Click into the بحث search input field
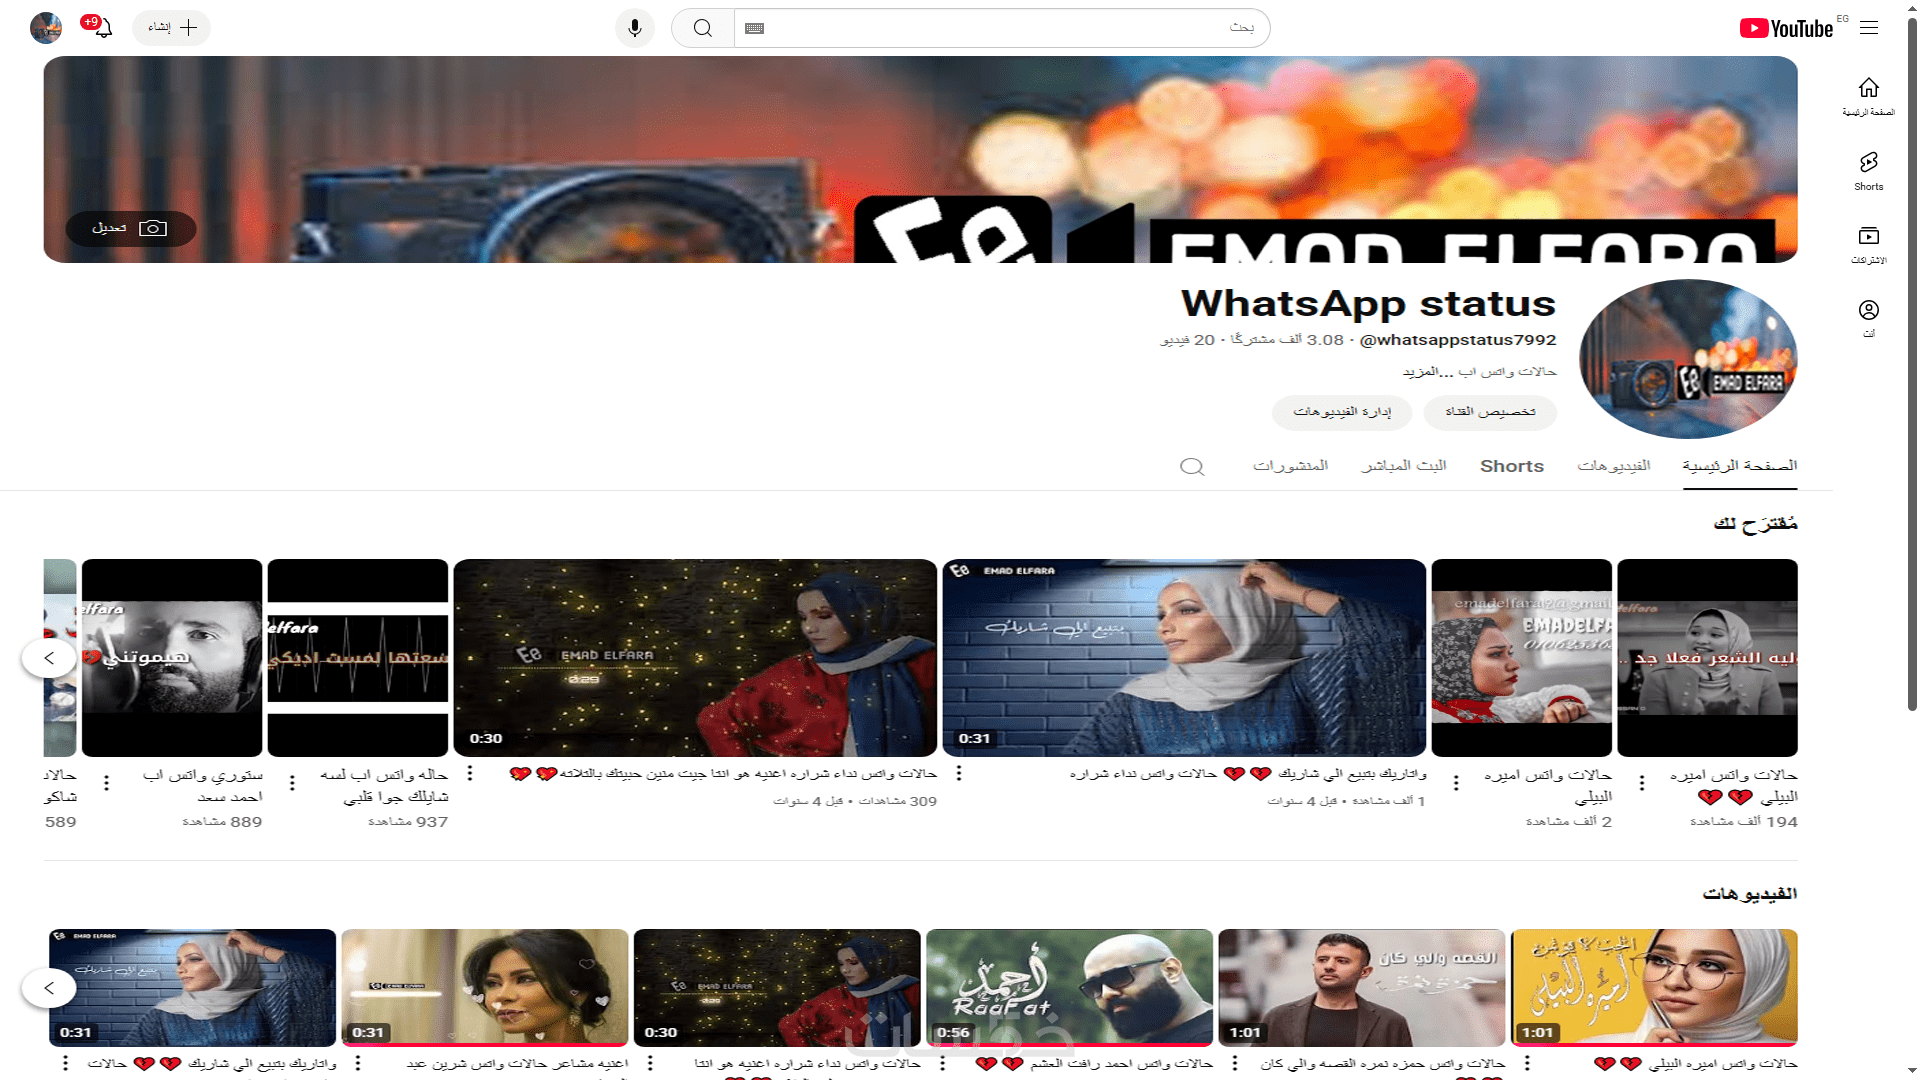 point(1000,28)
